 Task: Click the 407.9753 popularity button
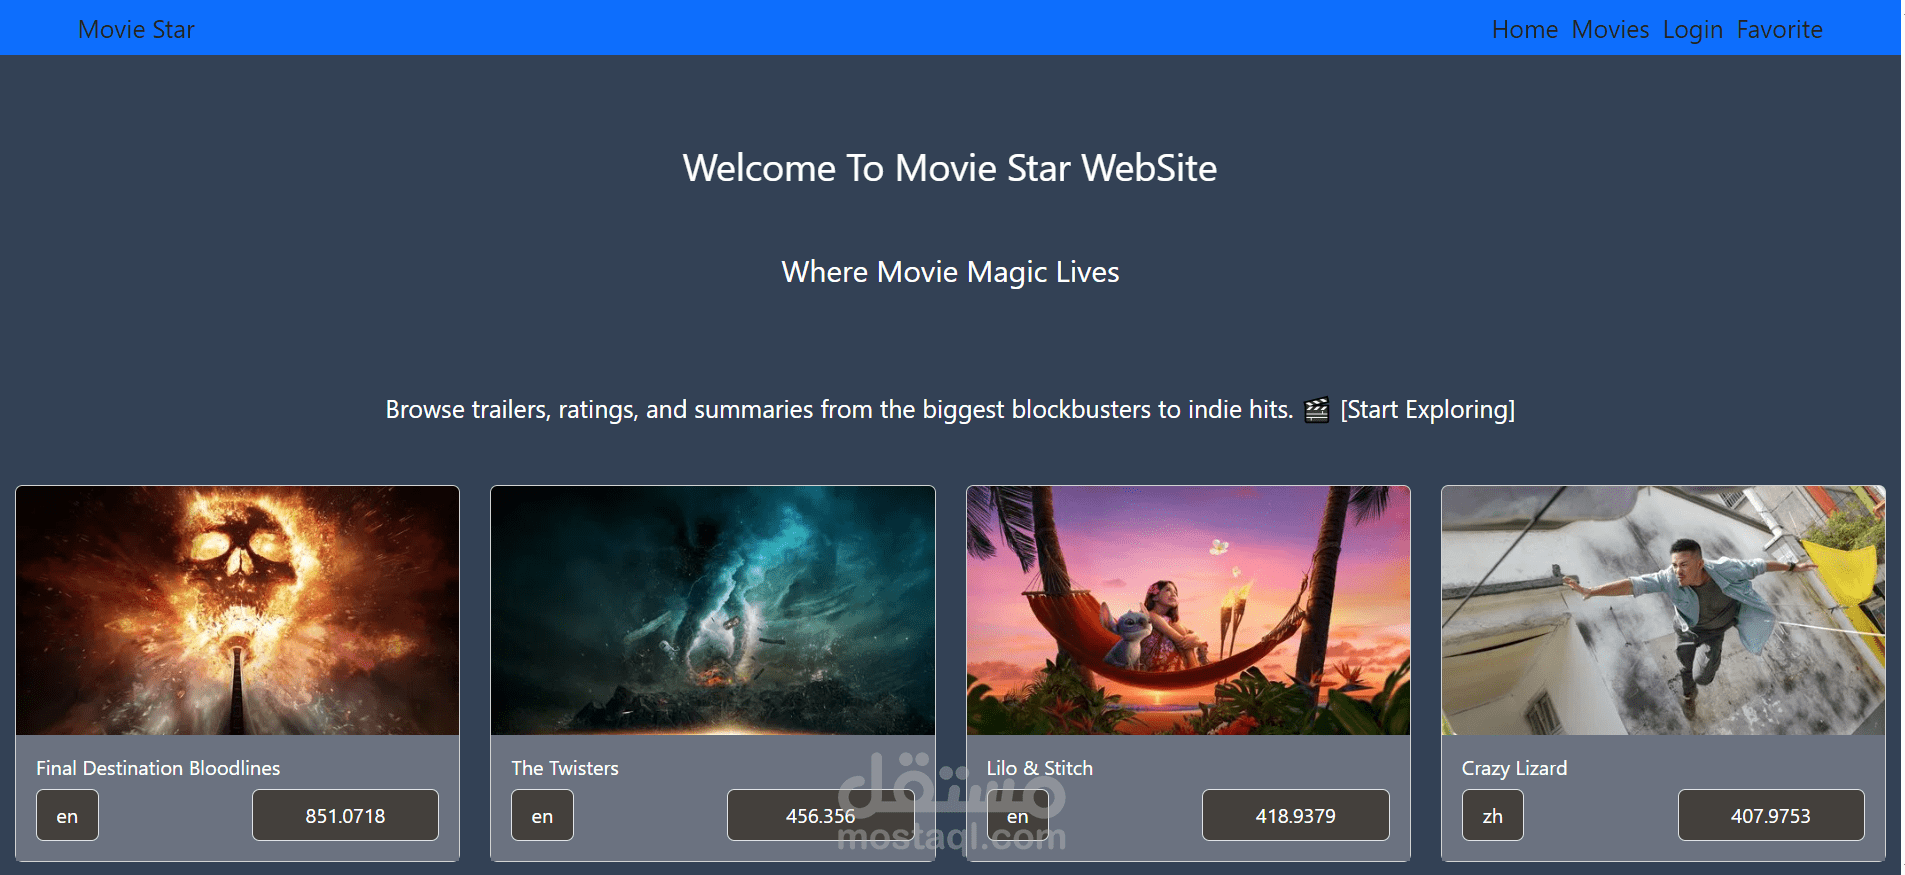[1771, 815]
